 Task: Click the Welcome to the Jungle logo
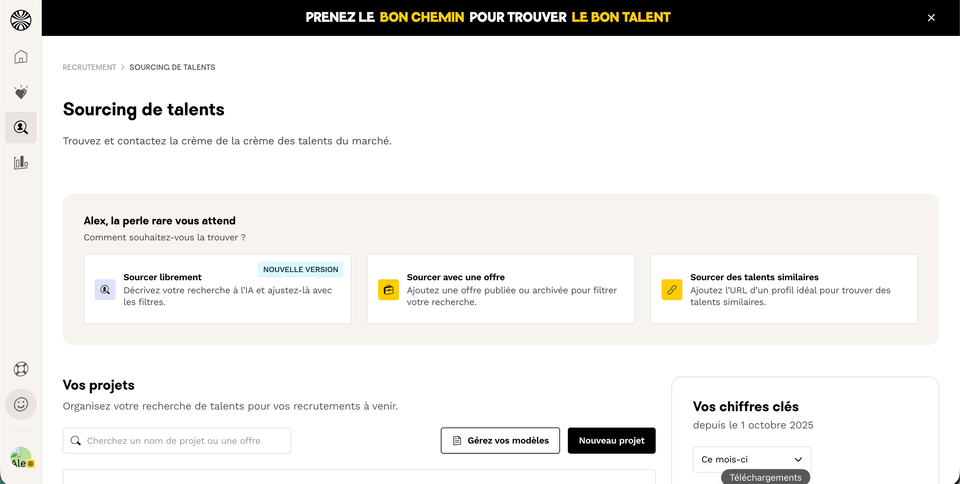21,19
